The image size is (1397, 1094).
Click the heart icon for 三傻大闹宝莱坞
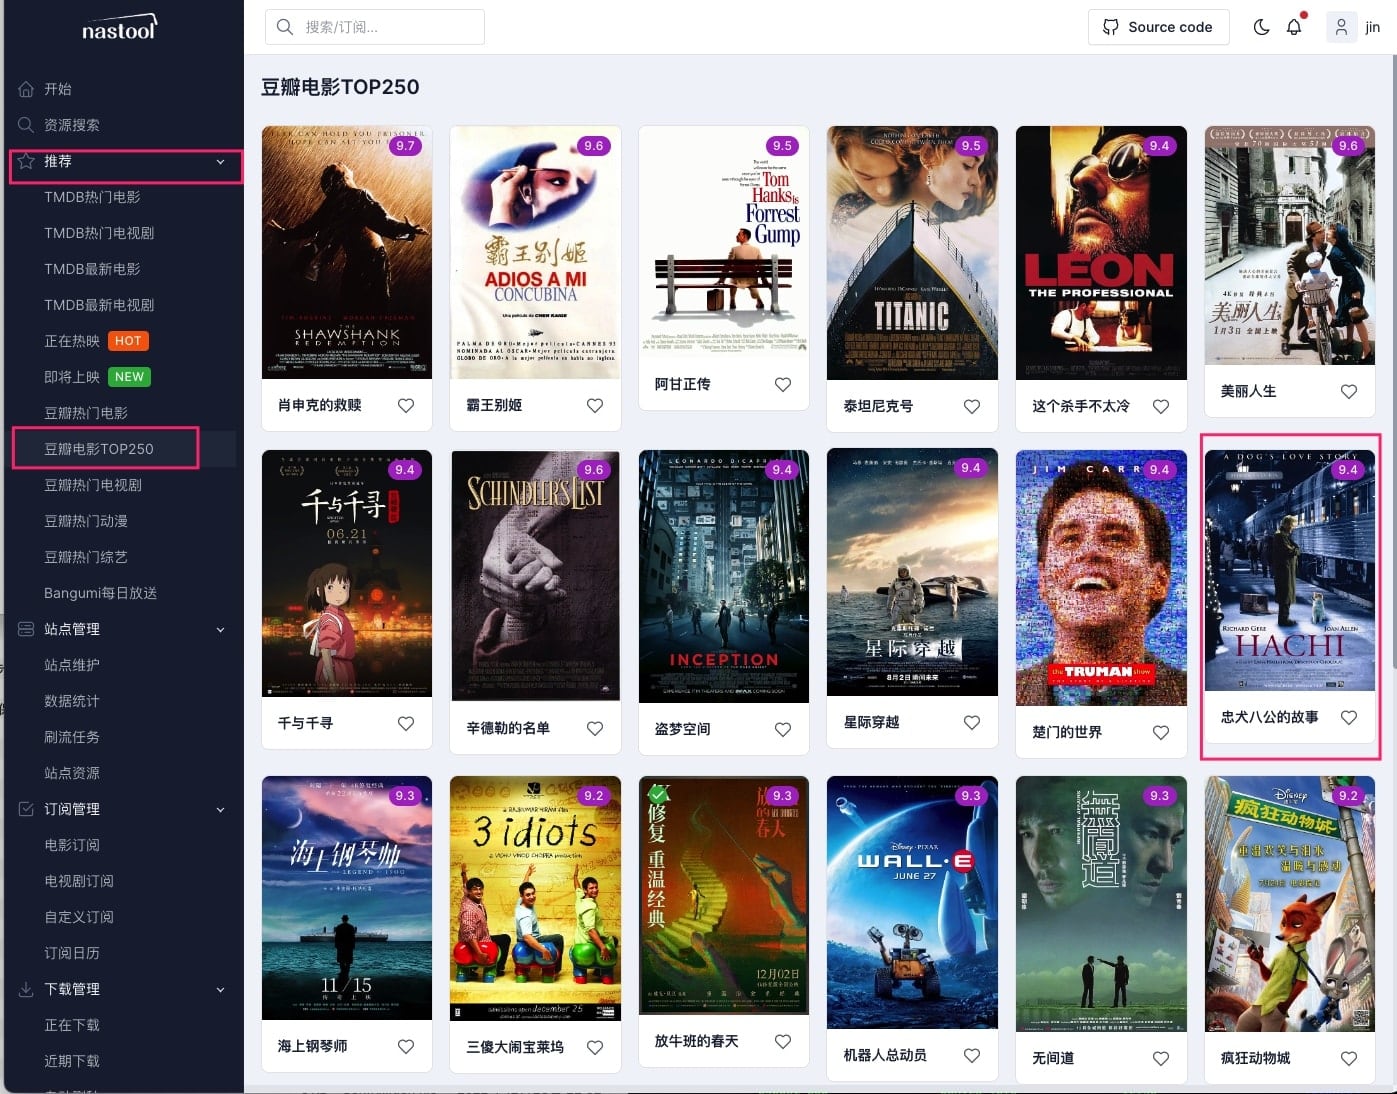(595, 1047)
